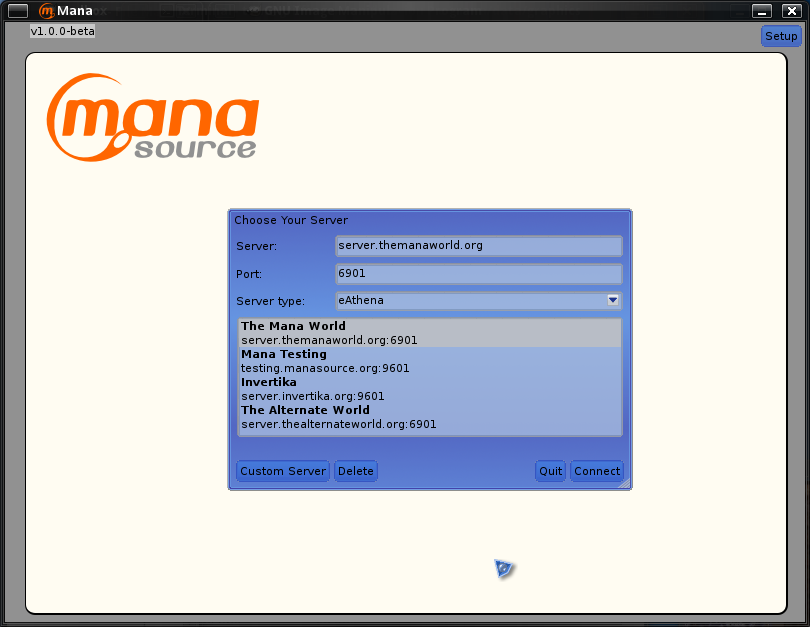Click the Server address input field

(x=479, y=246)
